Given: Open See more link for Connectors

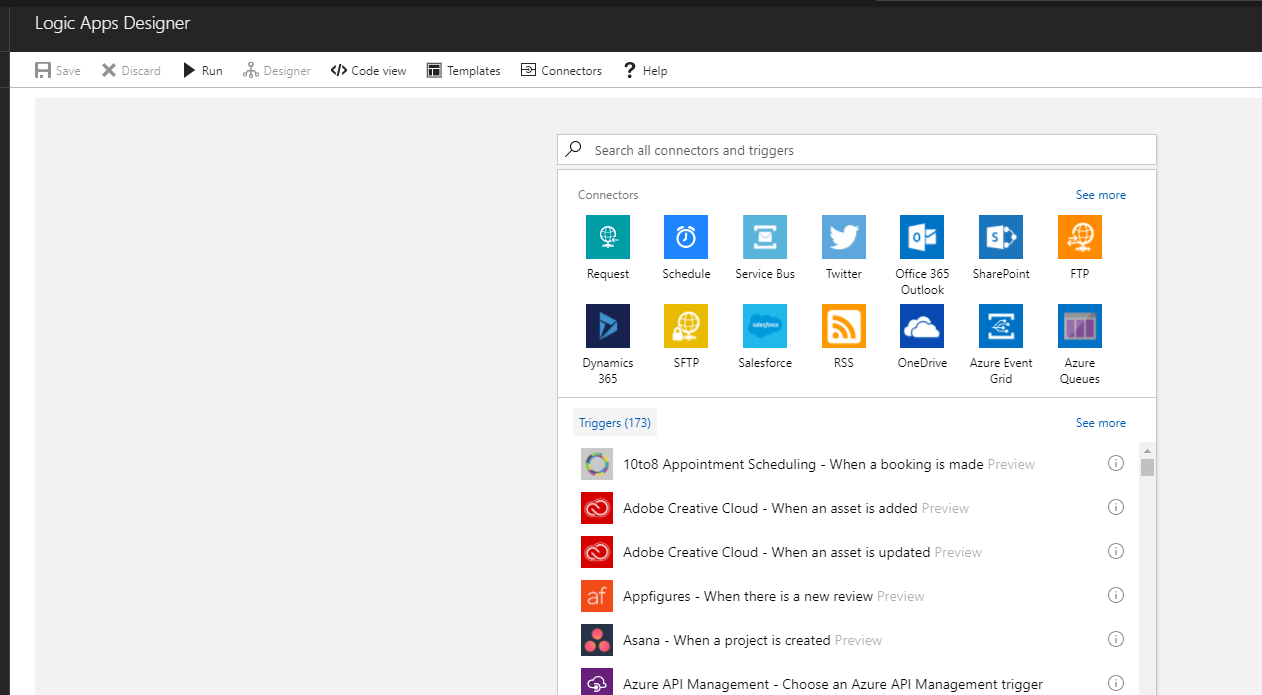Looking at the screenshot, I should [1100, 195].
